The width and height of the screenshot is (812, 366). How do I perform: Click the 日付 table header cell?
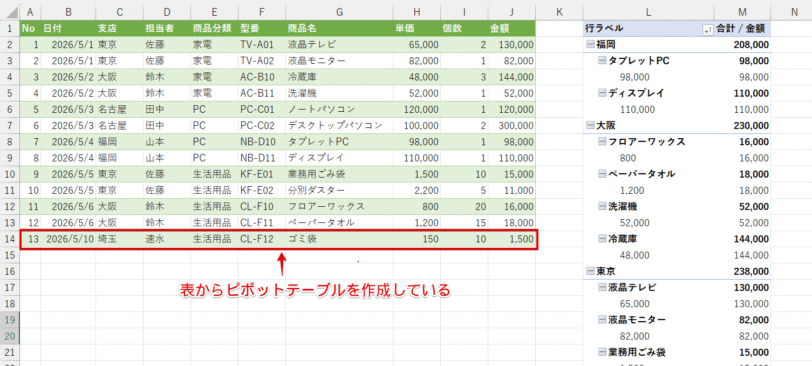68,28
